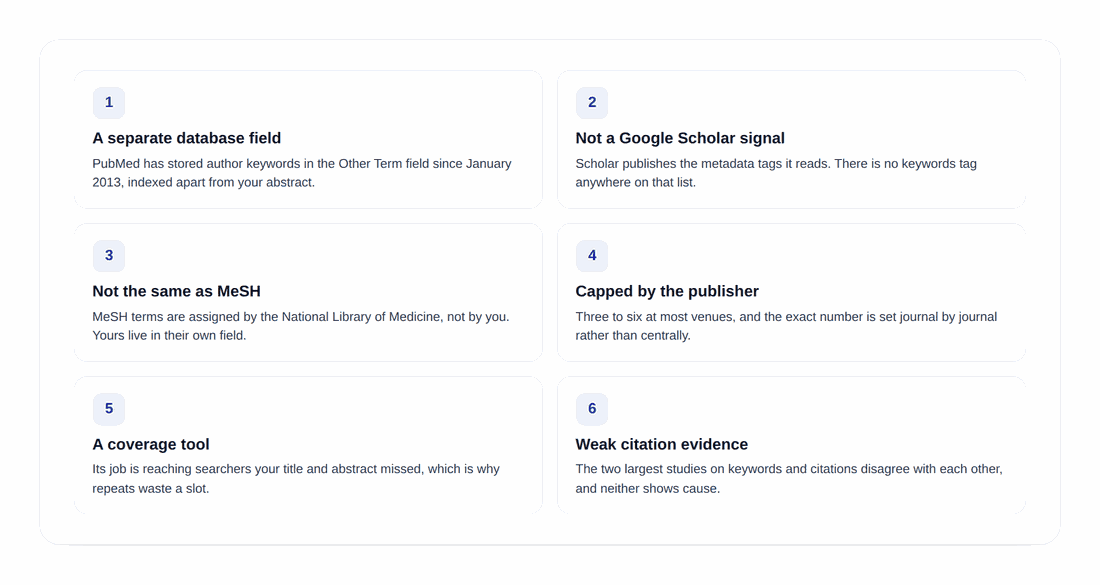Screen dimensions: 1100x585
Task: Select heading 'A coverage tool'
Action: coord(151,444)
